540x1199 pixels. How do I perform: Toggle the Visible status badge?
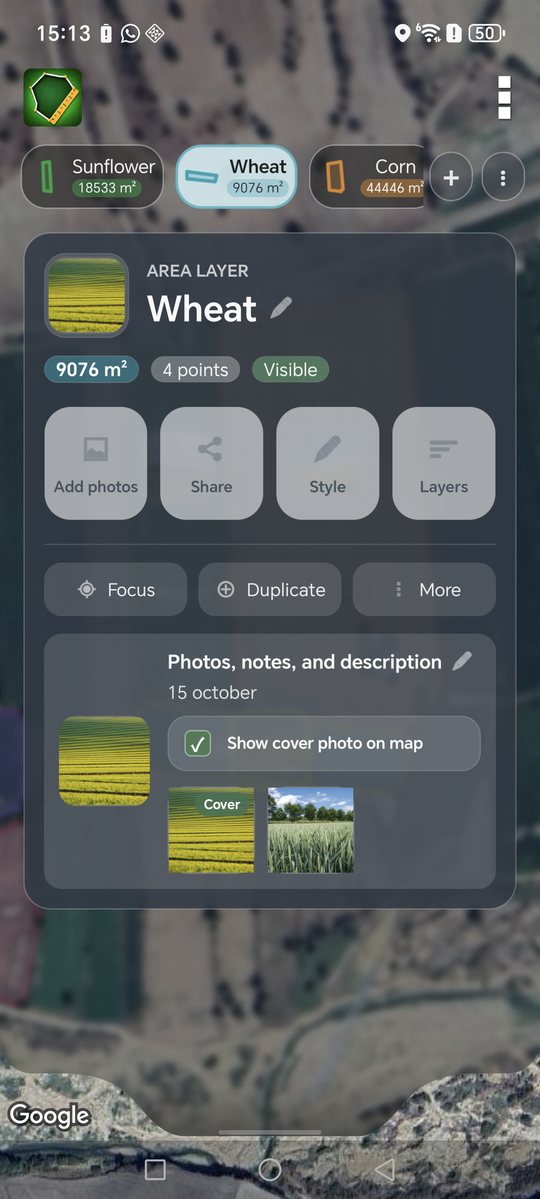click(x=291, y=370)
